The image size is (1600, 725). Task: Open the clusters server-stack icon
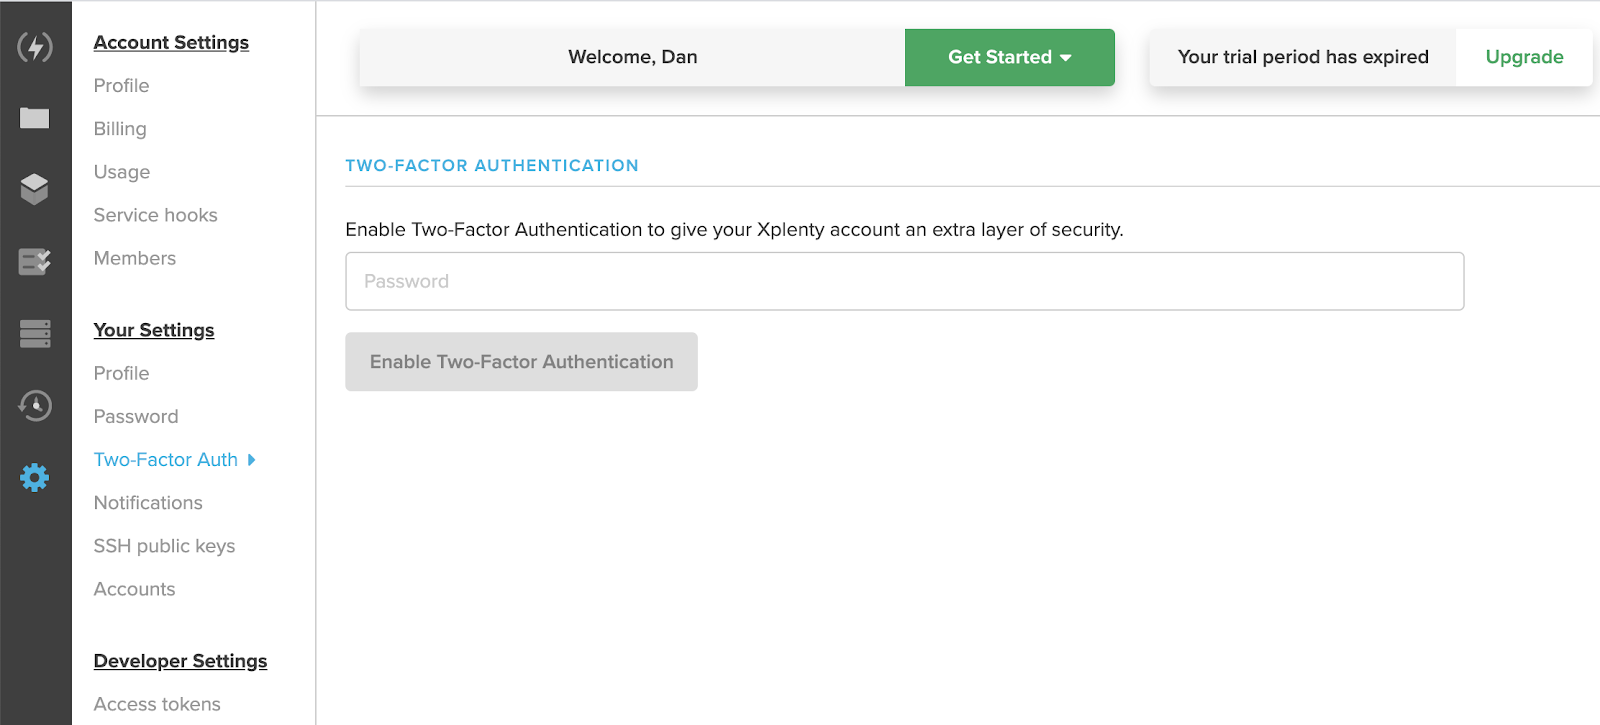click(x=35, y=333)
